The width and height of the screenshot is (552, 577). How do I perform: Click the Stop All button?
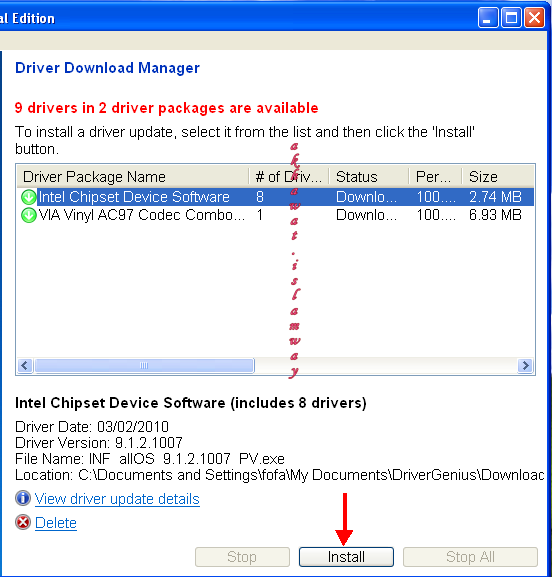coord(470,557)
